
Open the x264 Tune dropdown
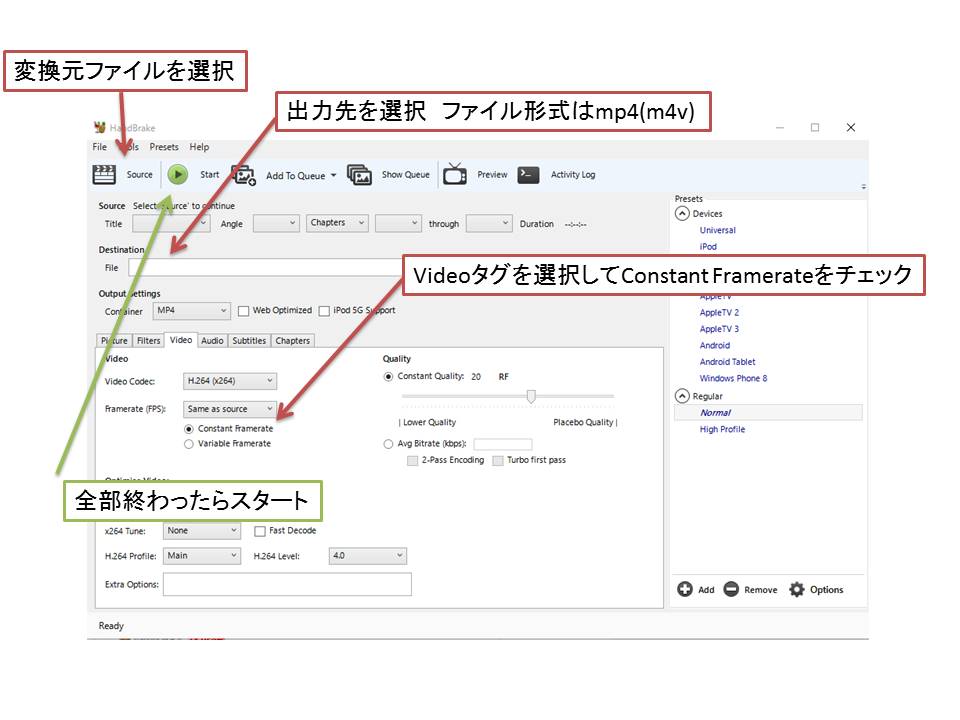pyautogui.click(x=201, y=531)
